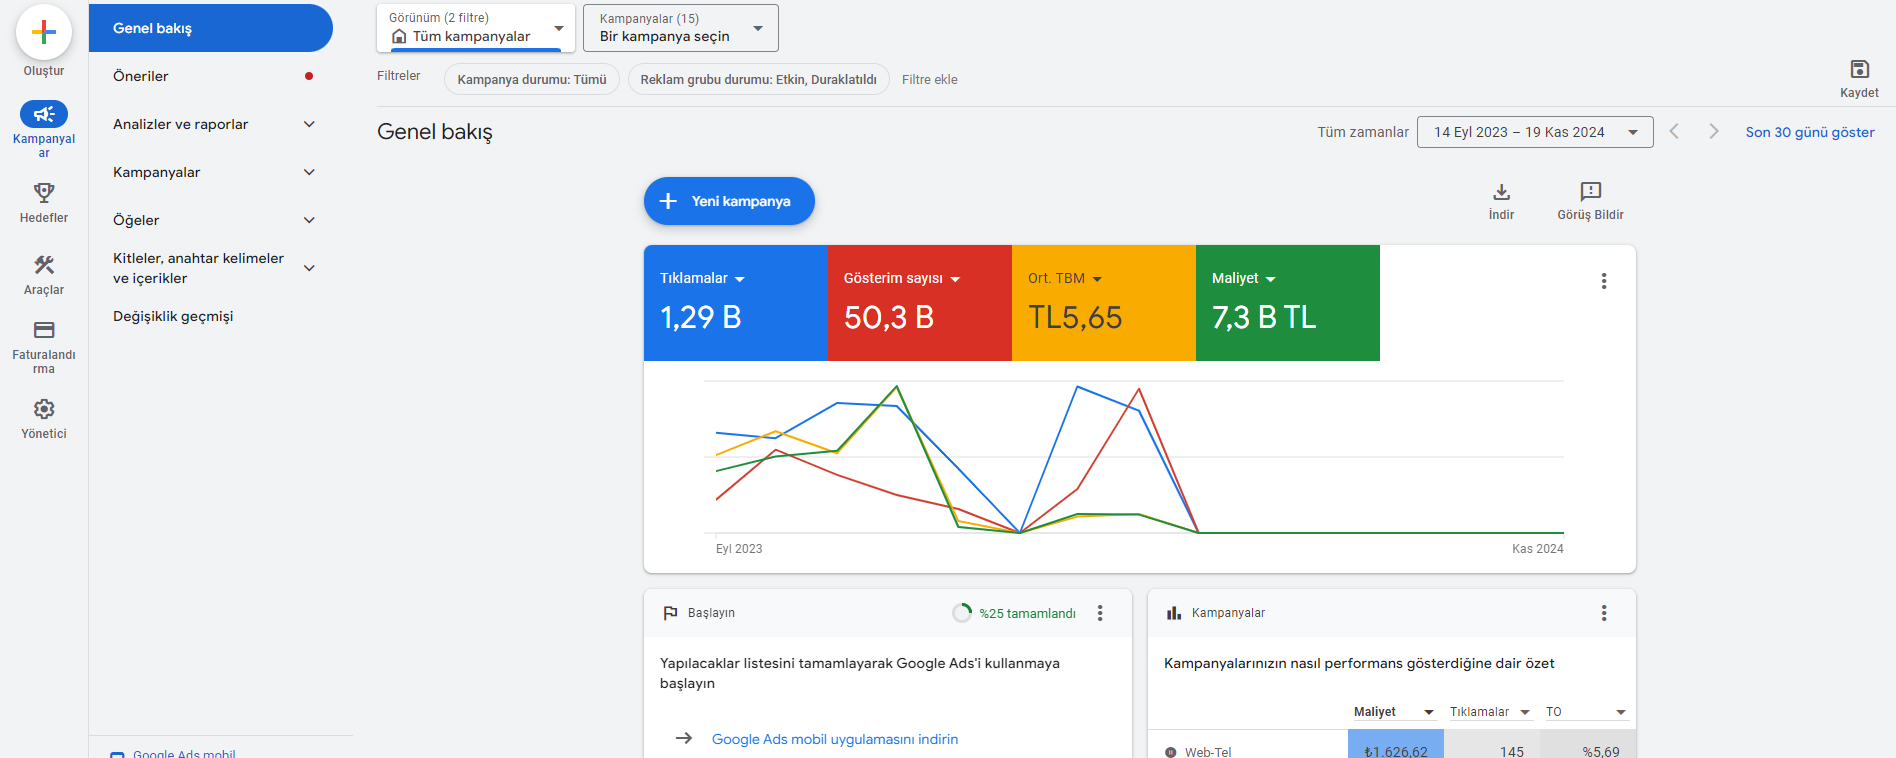Click the Görüş Bildir feedback icon
The image size is (1896, 758).
tap(1591, 192)
